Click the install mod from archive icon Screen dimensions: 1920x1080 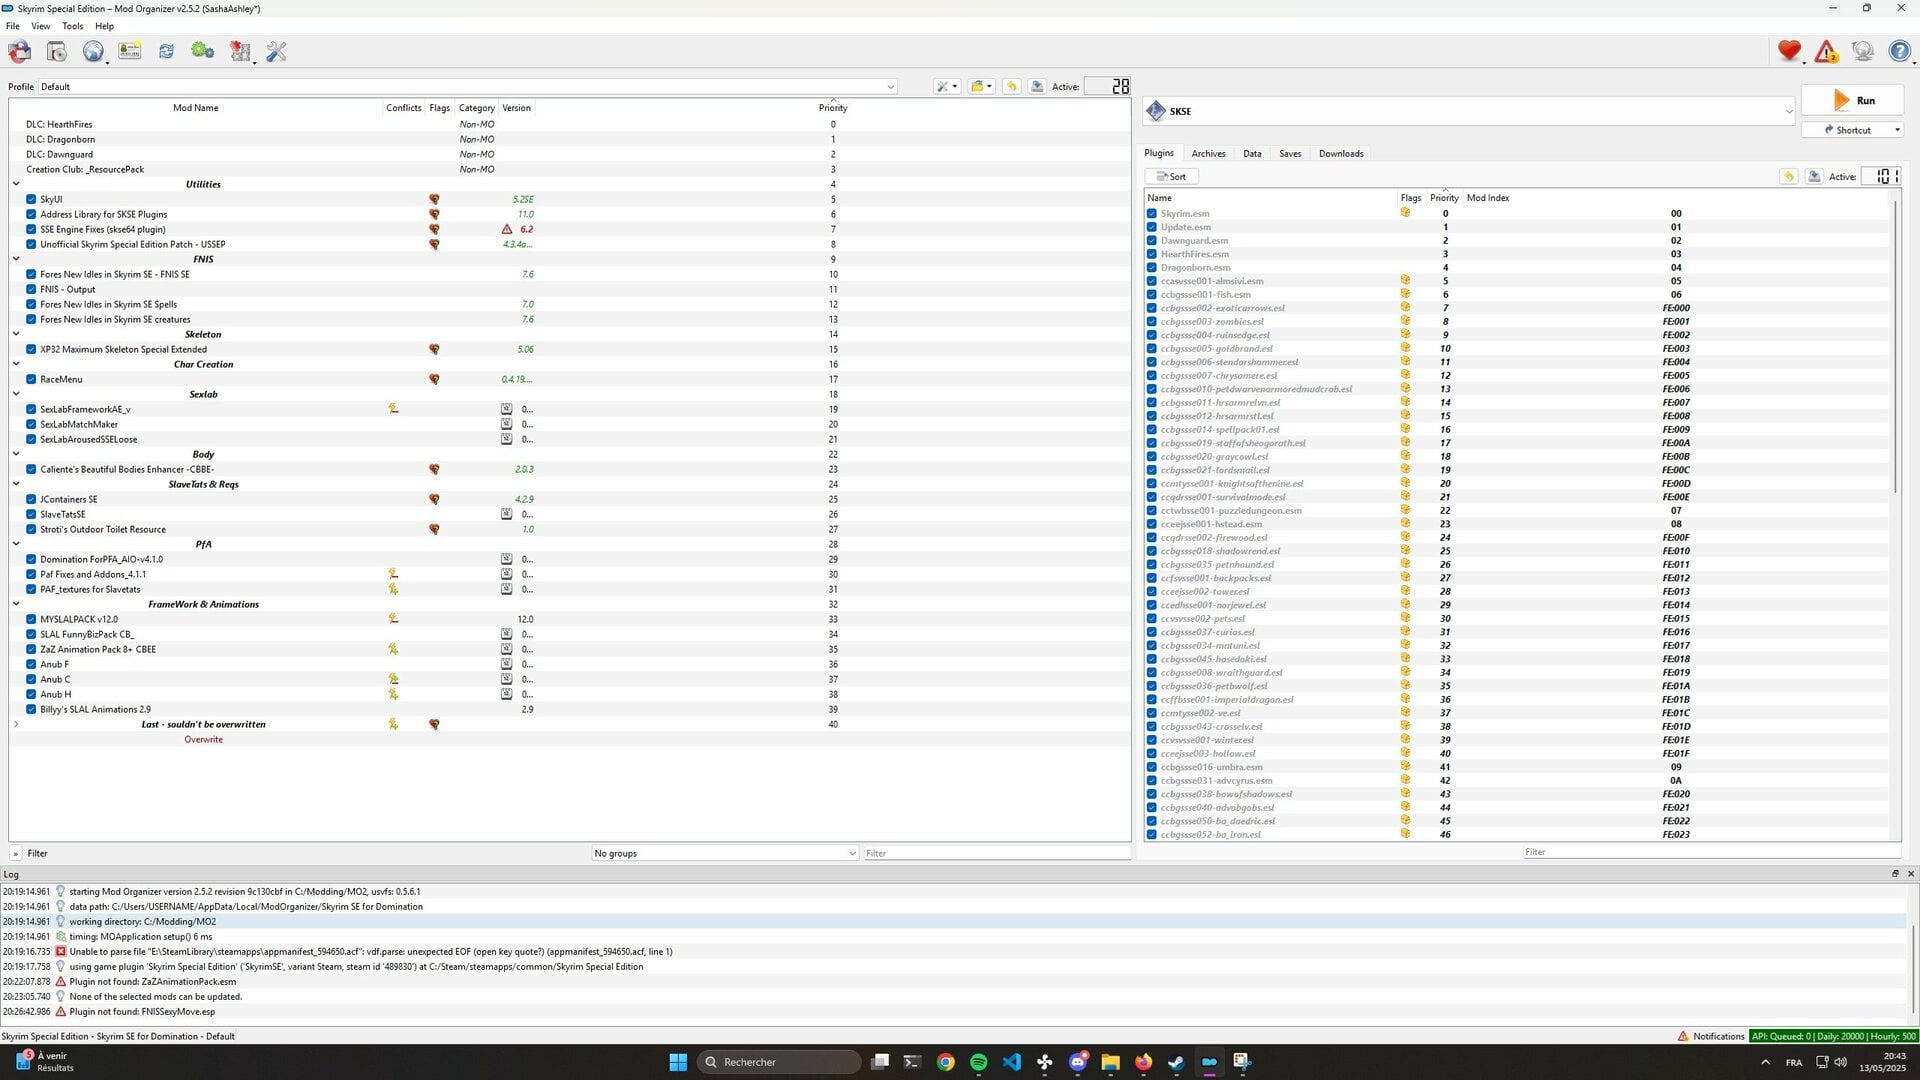pyautogui.click(x=56, y=51)
